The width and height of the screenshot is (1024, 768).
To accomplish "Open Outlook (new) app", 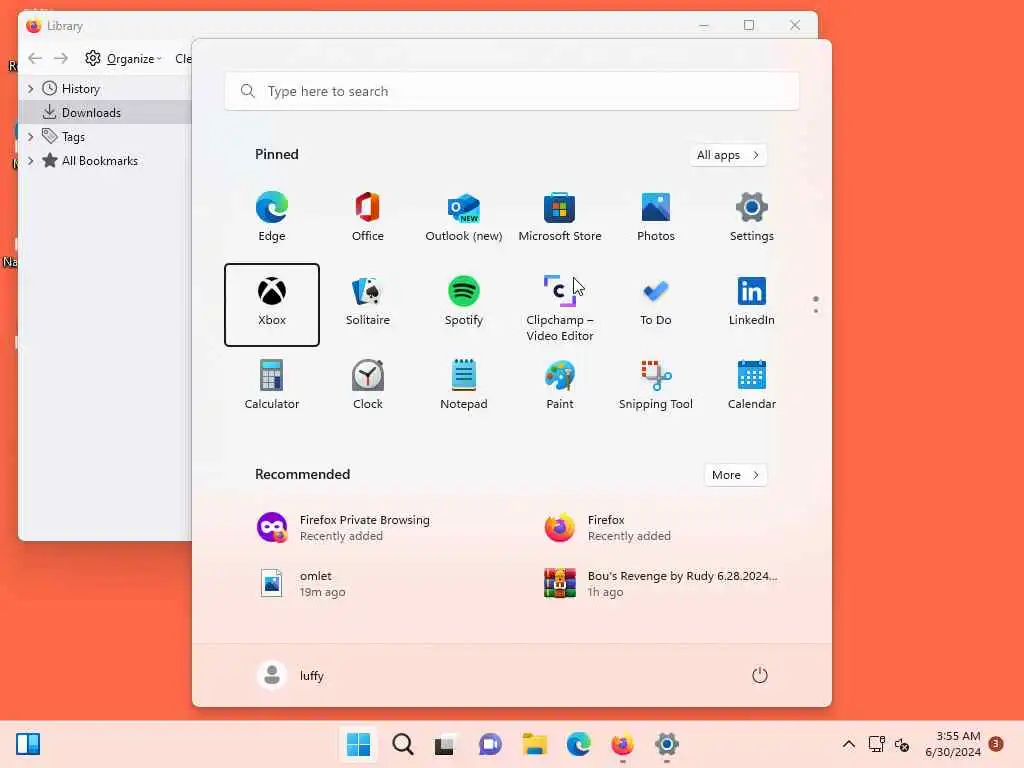I will (464, 217).
